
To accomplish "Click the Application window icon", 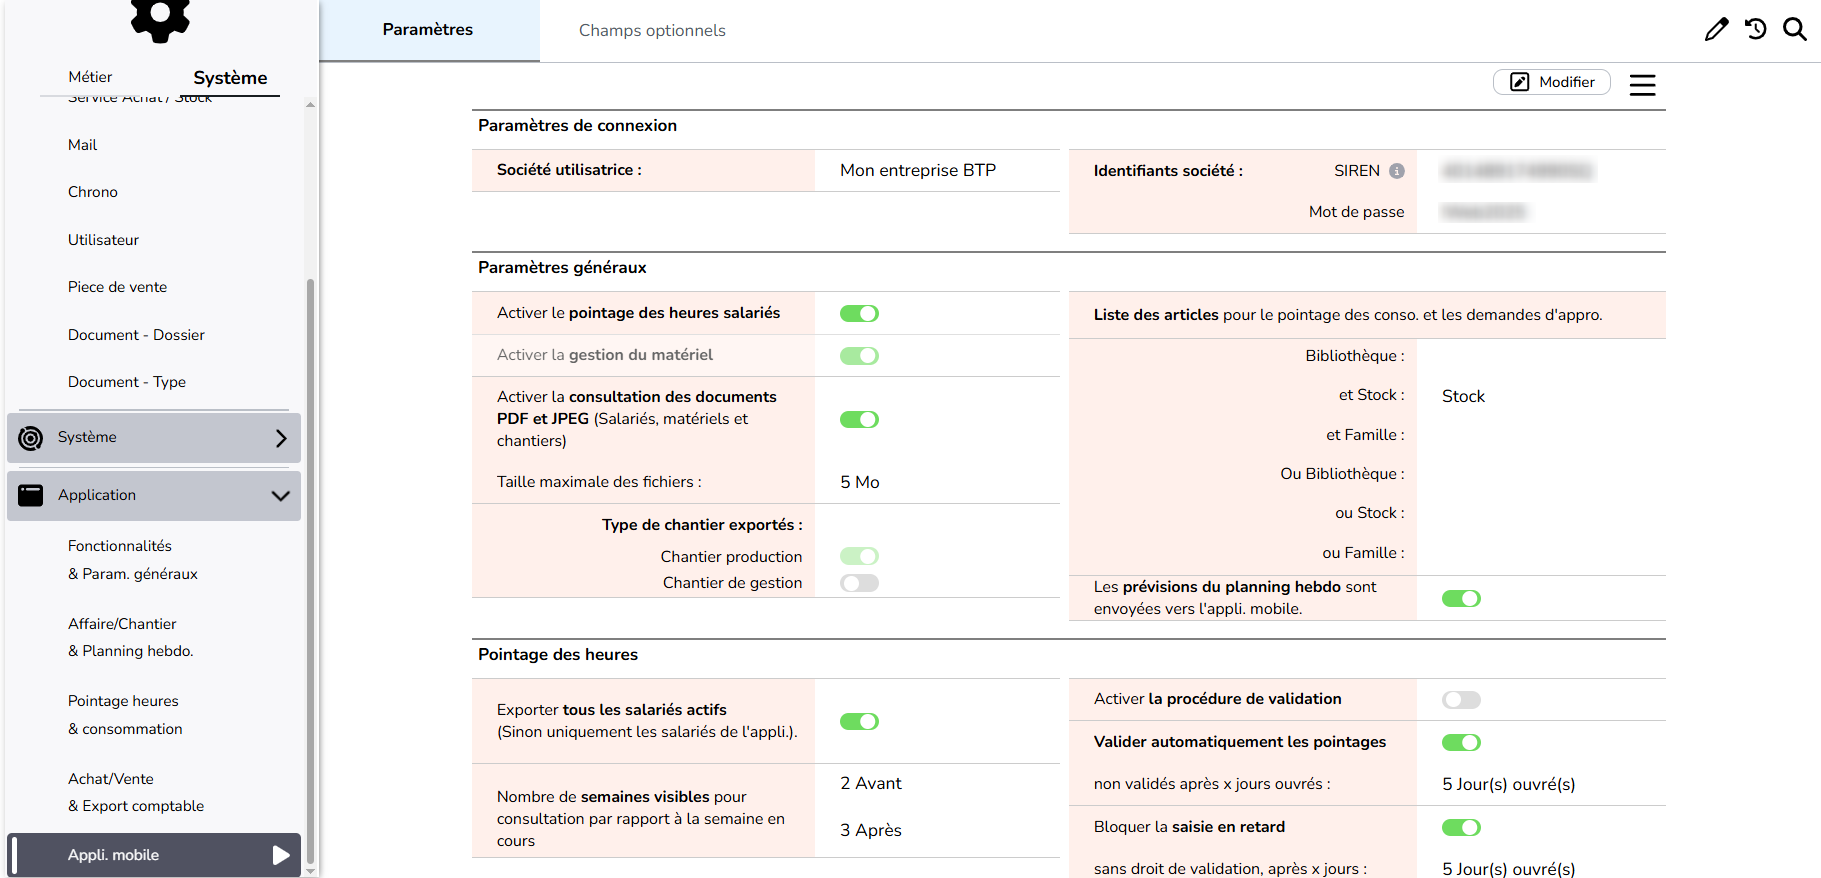I will point(31,495).
